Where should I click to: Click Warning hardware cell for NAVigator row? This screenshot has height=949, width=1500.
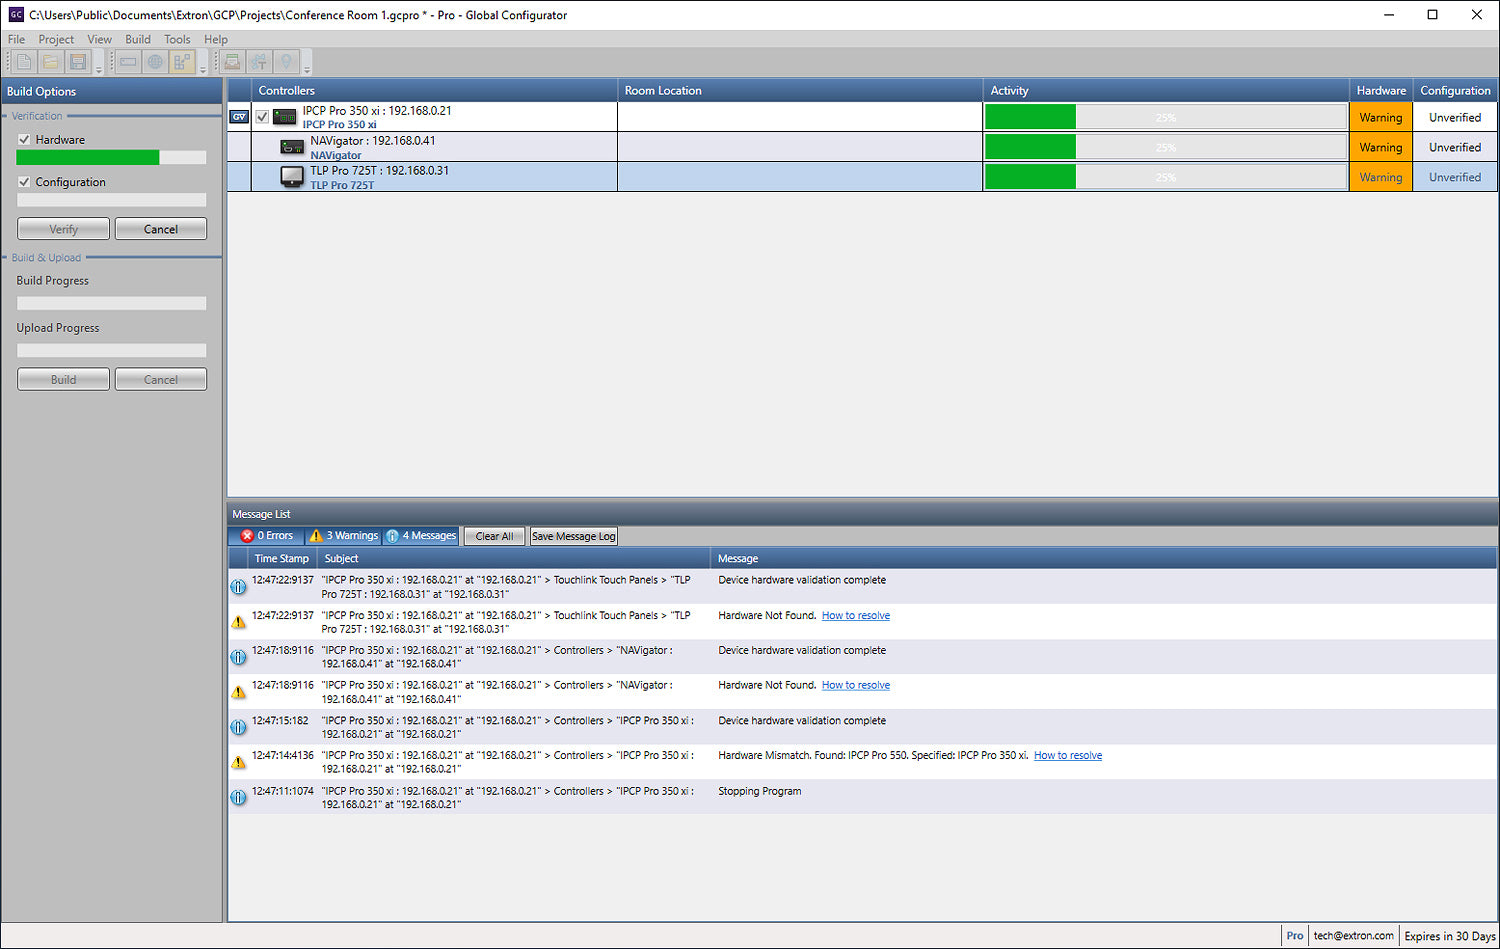(x=1381, y=147)
